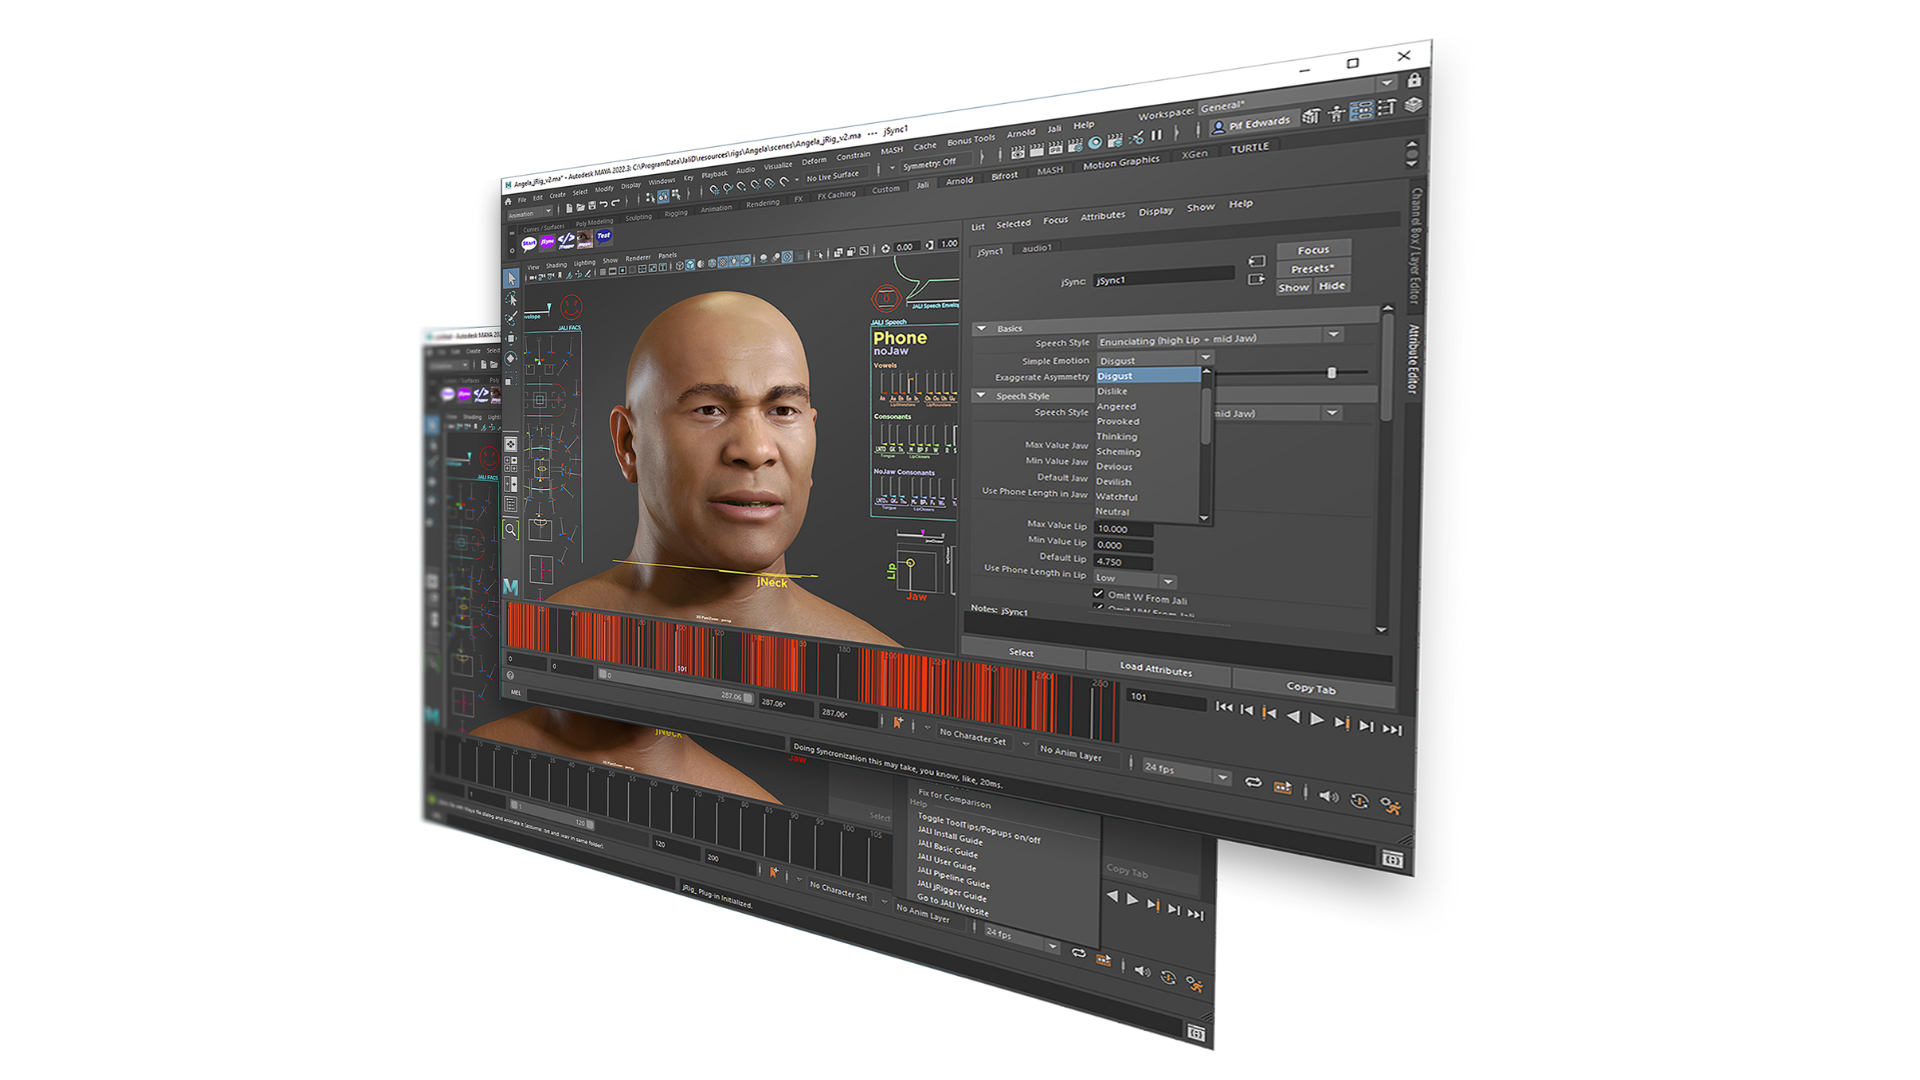1920x1080 pixels.
Task: Select JALI User Guide in back window menu
Action: pos(946,860)
